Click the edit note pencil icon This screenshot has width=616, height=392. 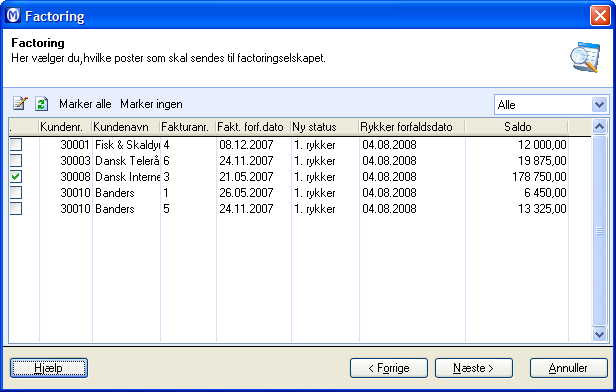tap(20, 104)
